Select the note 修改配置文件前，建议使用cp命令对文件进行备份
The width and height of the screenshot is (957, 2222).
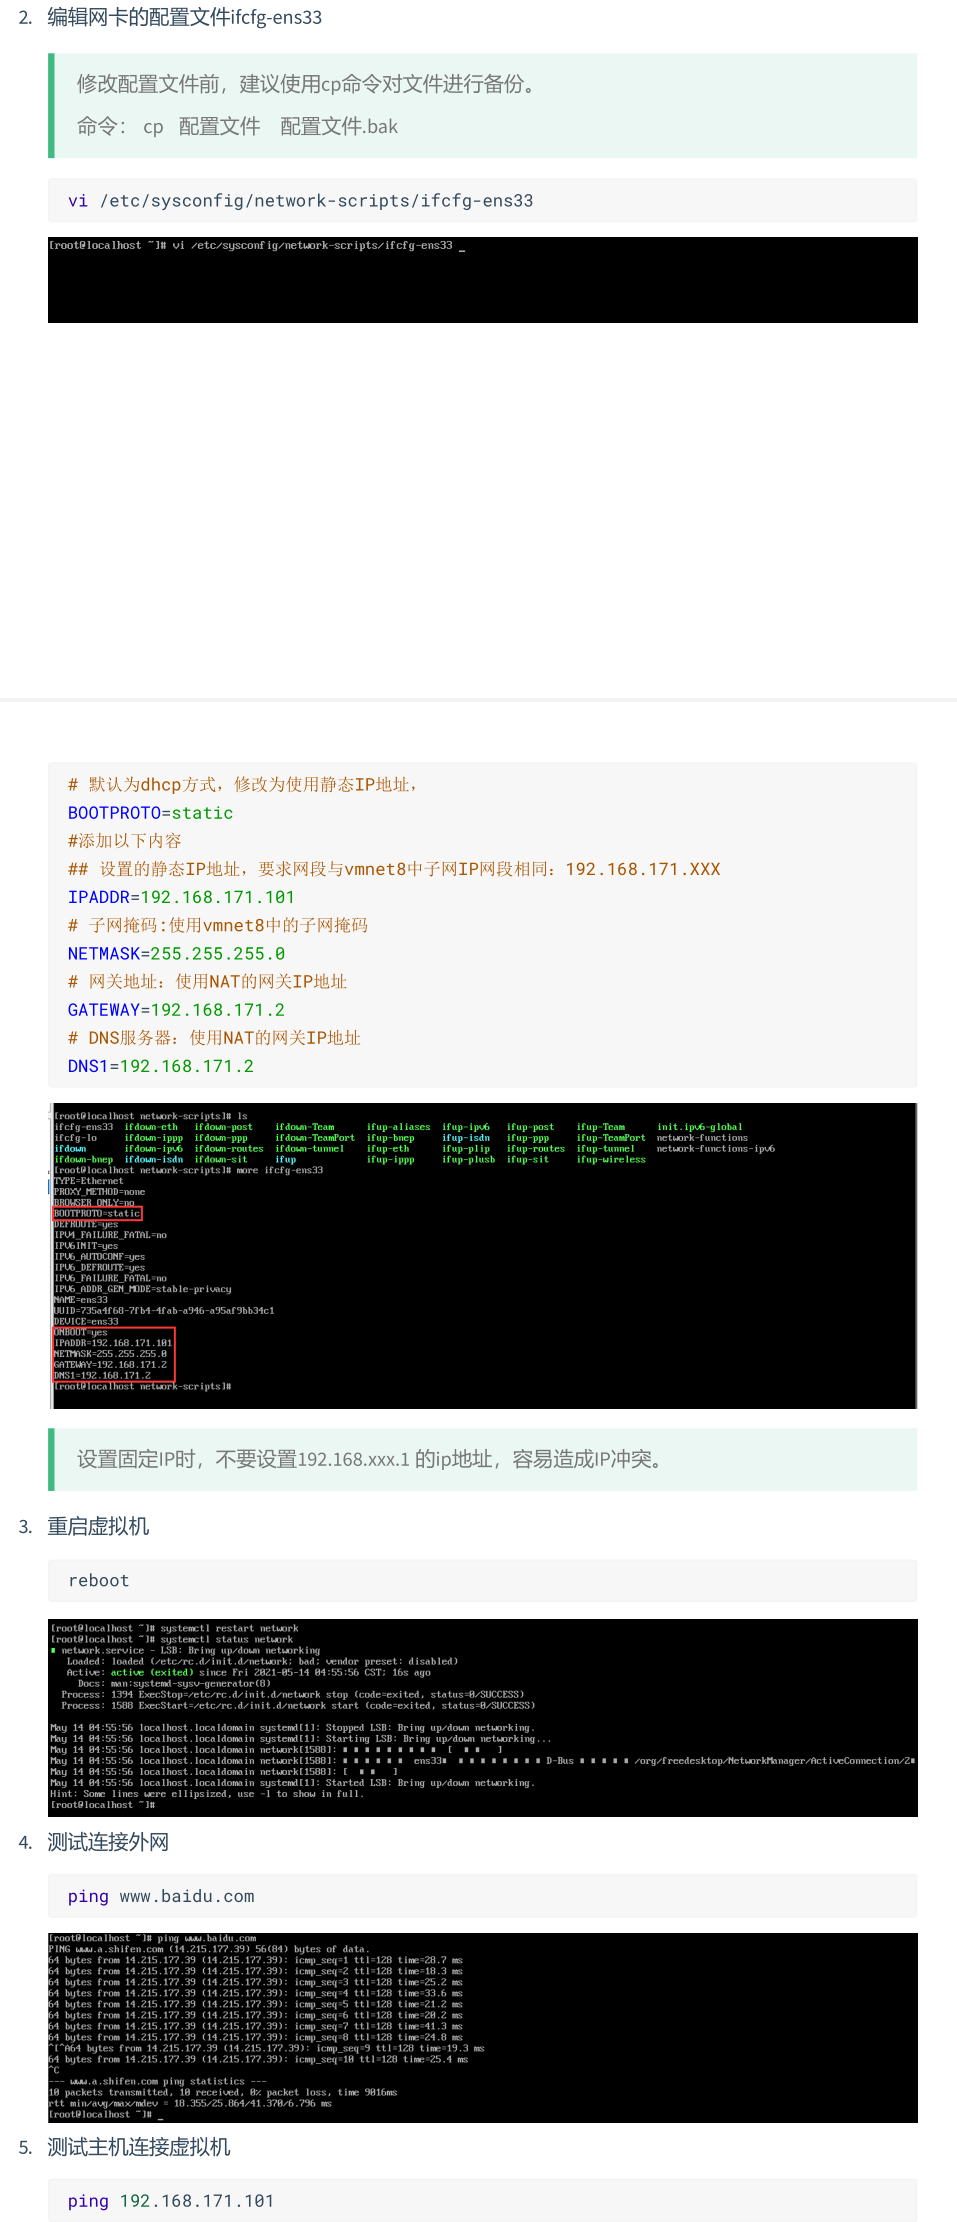point(310,84)
